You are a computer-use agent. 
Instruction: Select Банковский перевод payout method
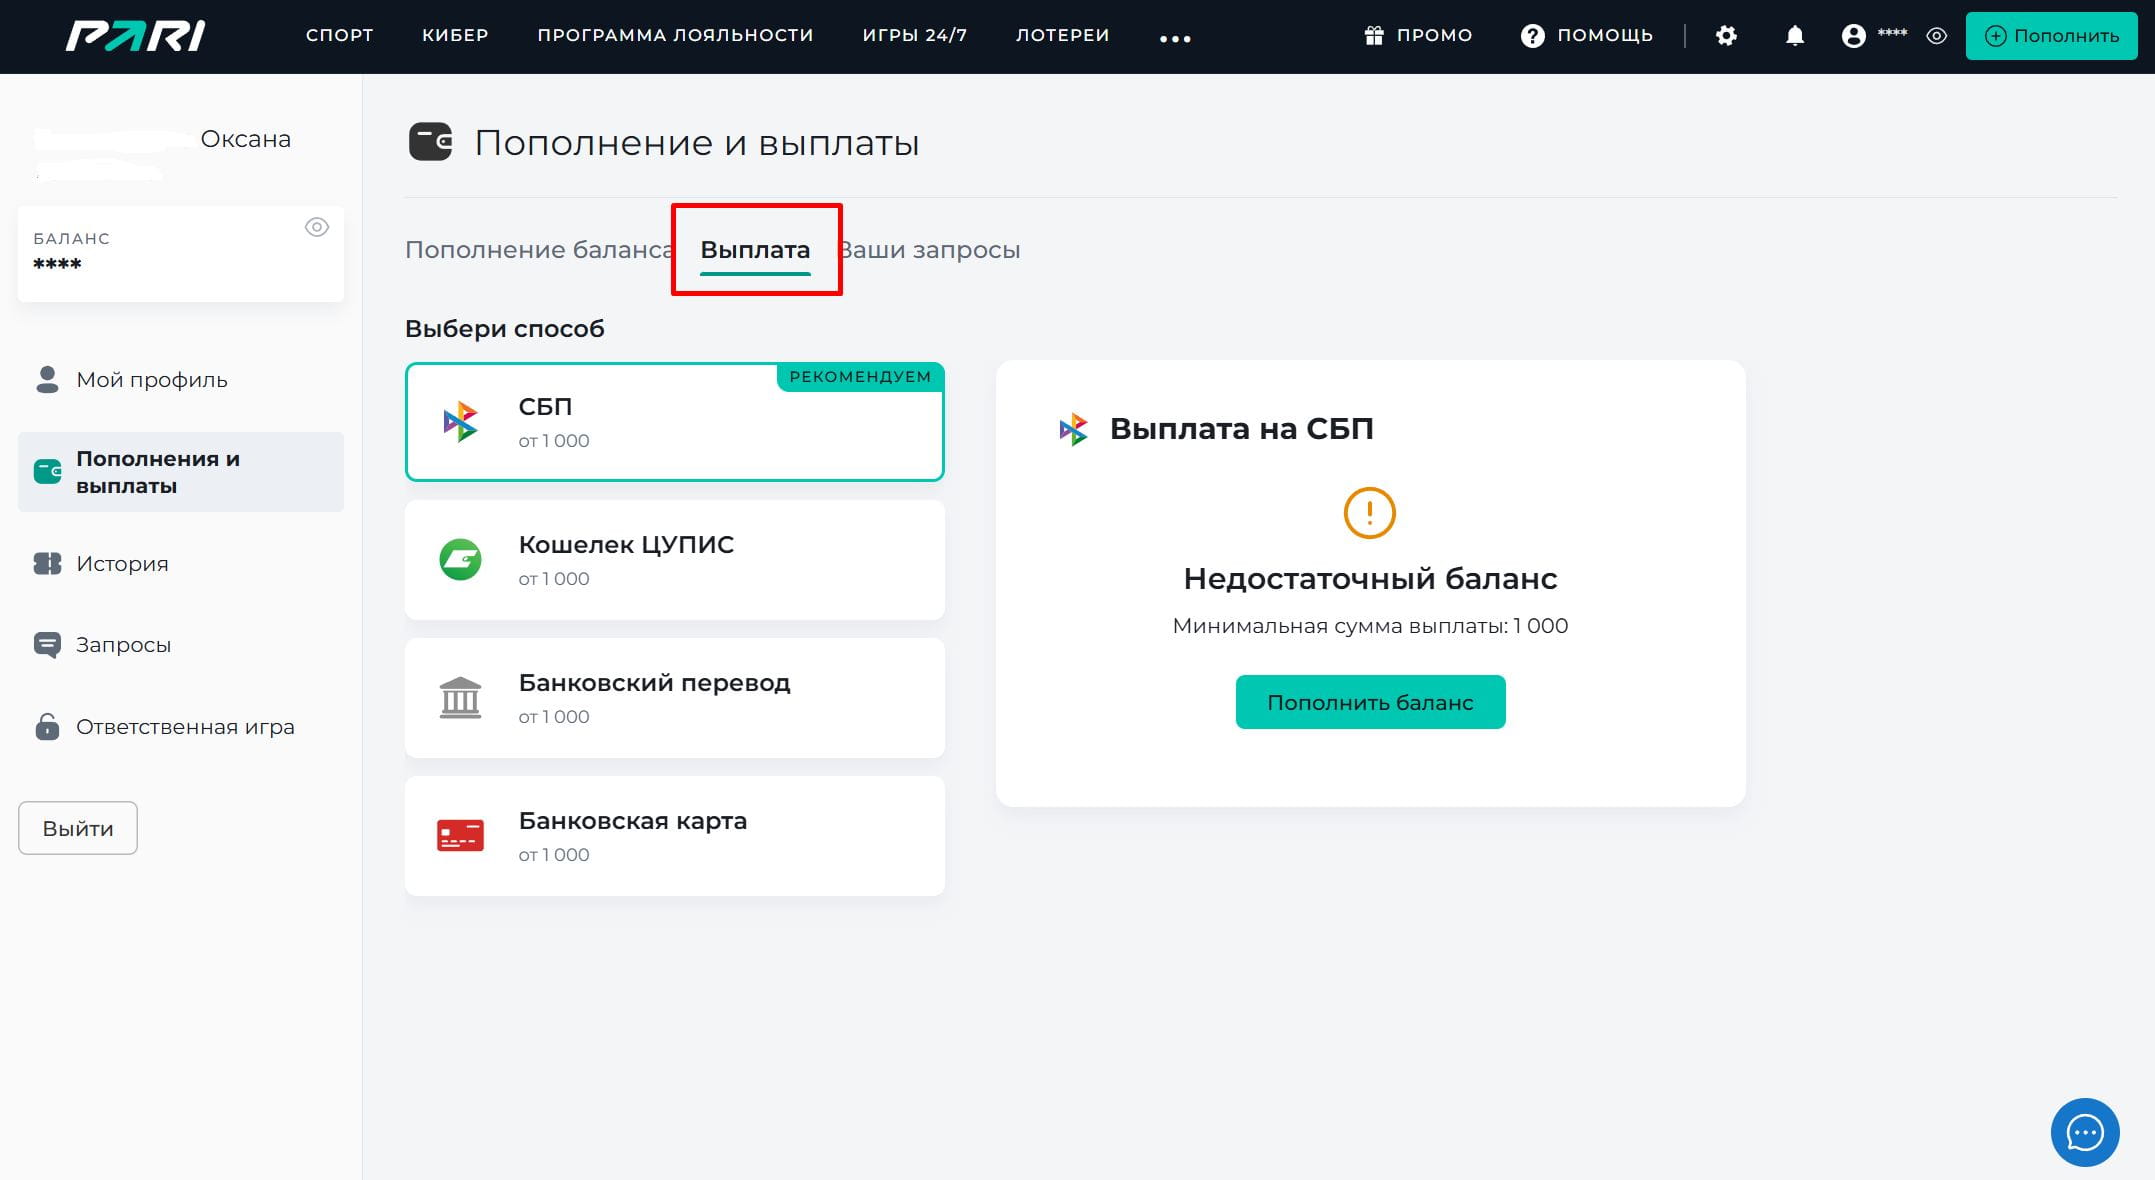675,698
